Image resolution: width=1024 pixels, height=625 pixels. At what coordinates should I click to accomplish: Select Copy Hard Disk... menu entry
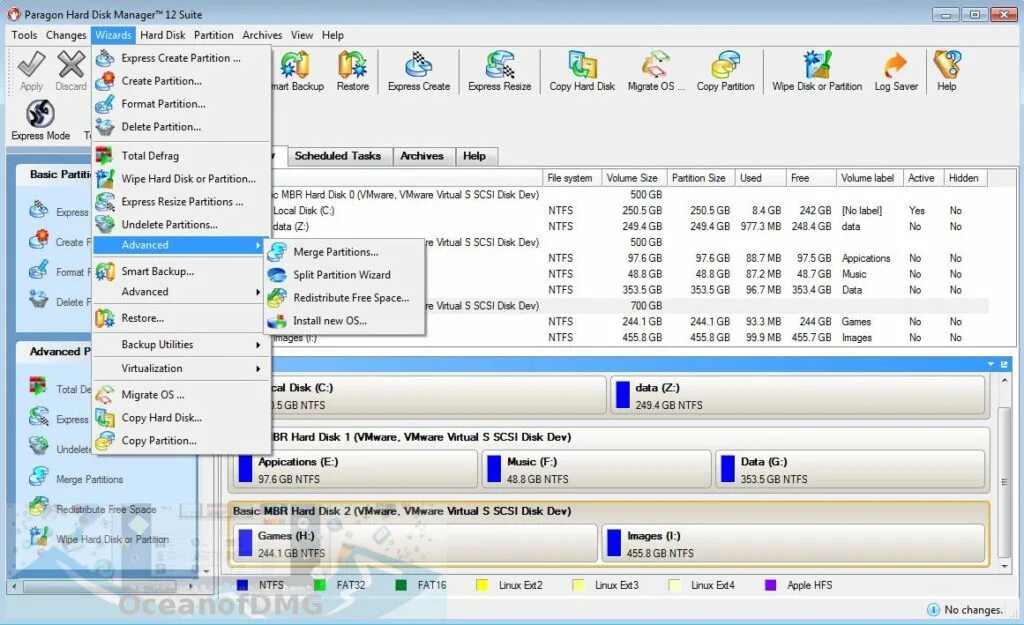182,417
